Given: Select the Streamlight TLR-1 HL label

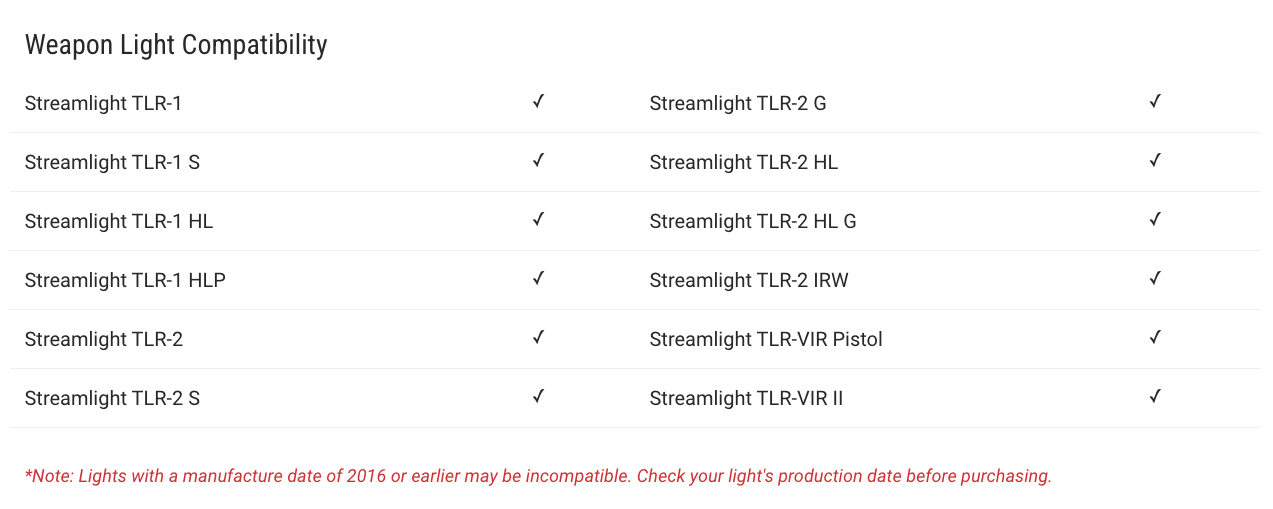Looking at the screenshot, I should 119,221.
